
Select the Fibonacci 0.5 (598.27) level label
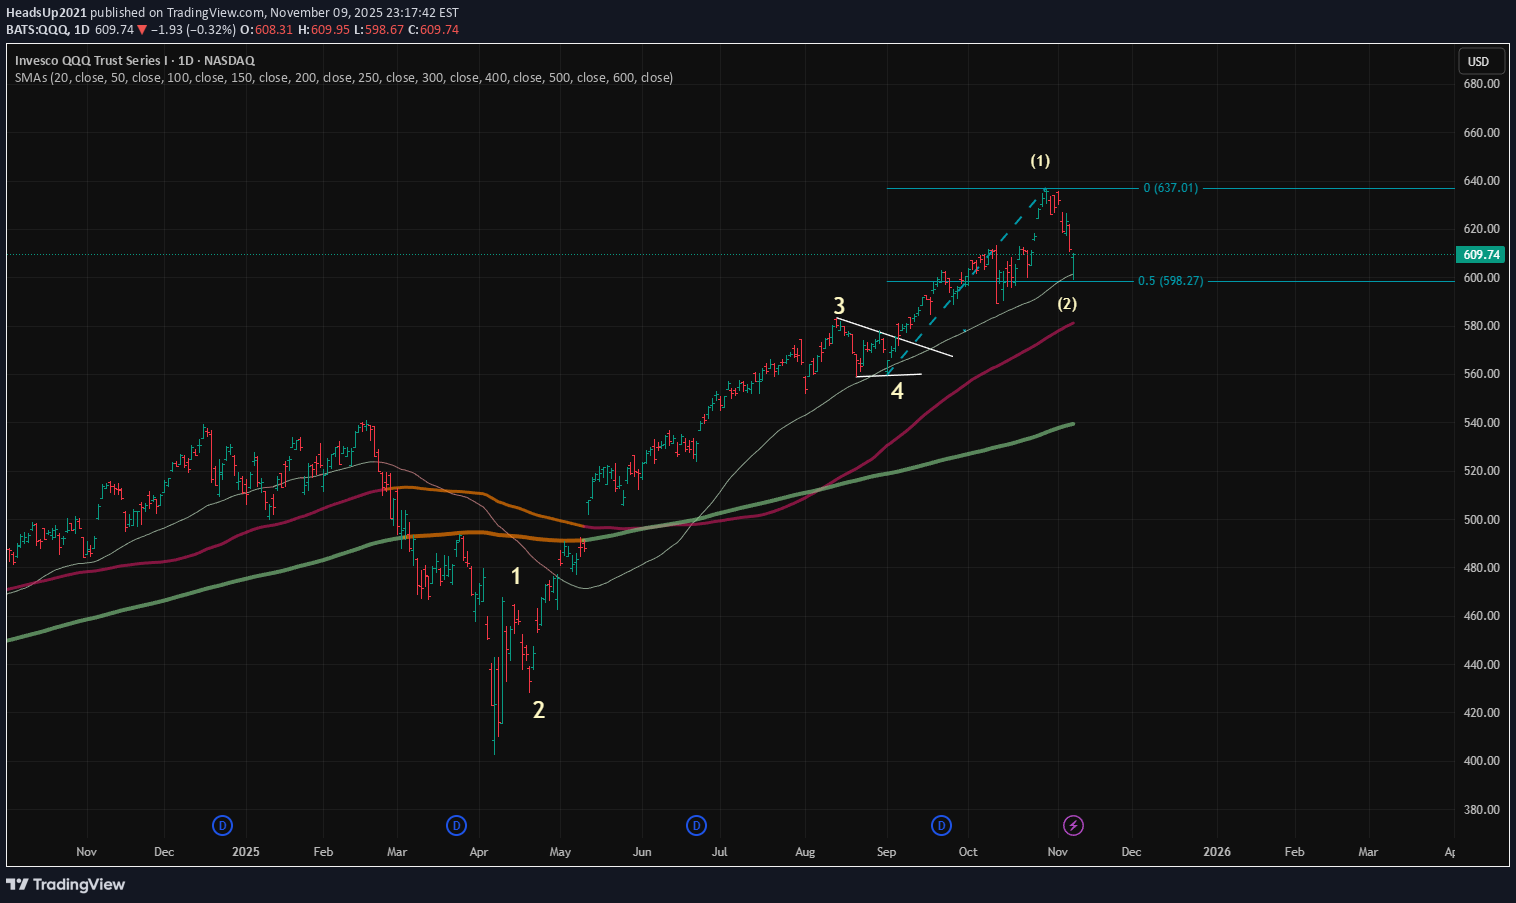point(1170,281)
